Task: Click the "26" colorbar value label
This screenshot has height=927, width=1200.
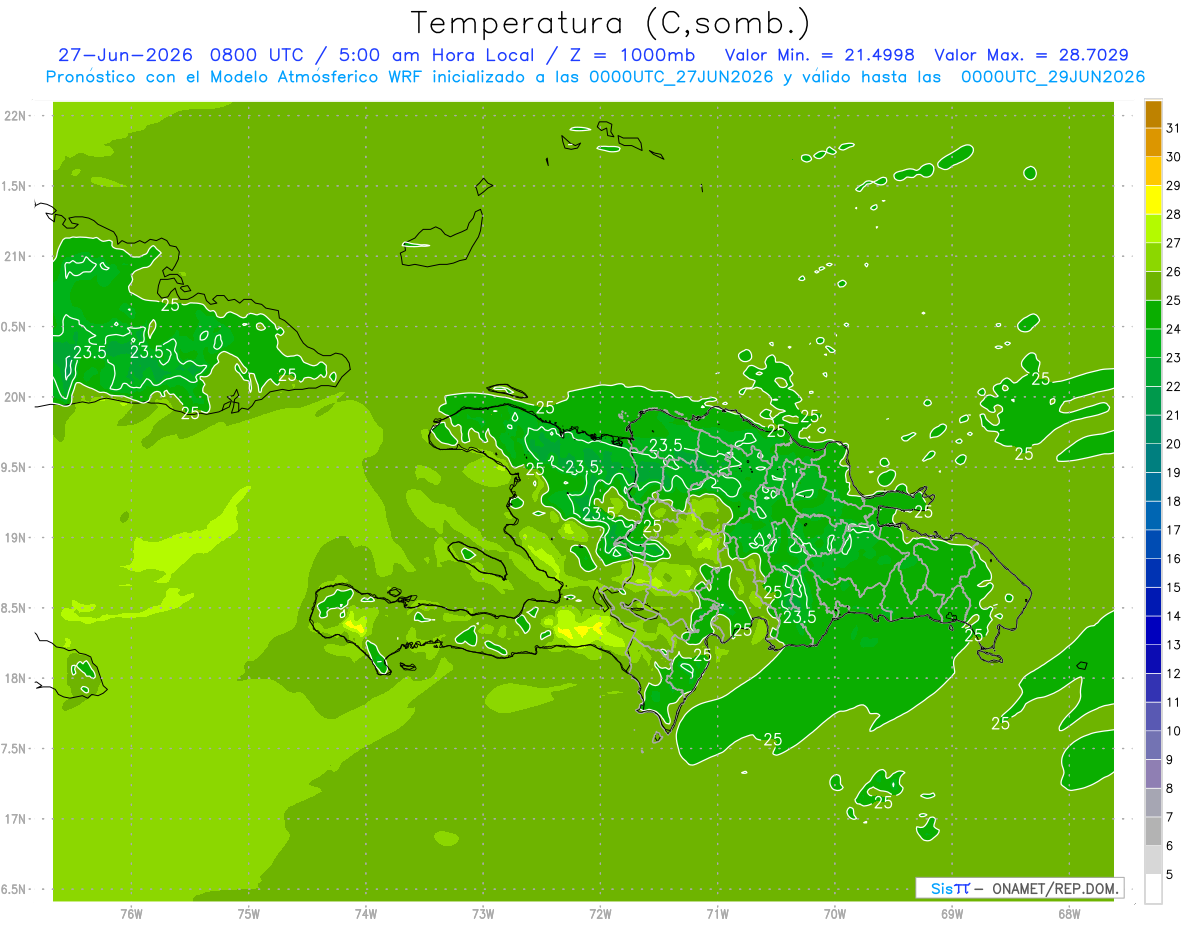Action: coord(1175,272)
